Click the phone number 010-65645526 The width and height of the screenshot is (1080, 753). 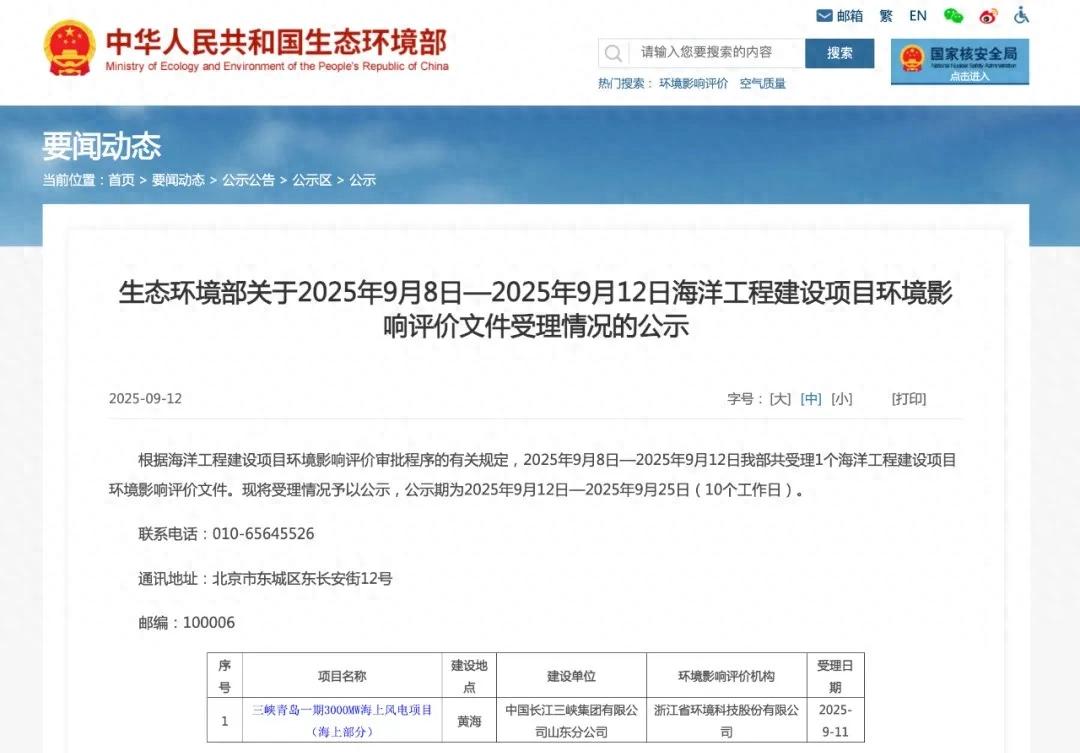coord(263,534)
